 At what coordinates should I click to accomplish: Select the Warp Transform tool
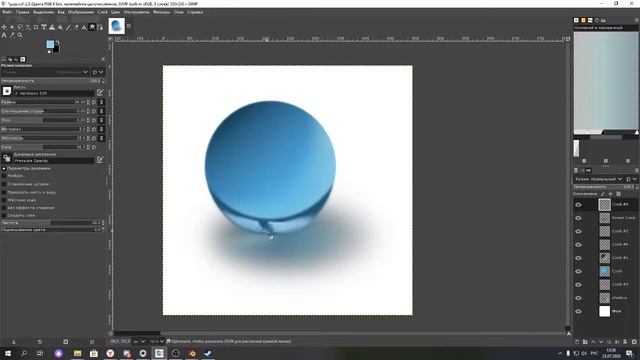52,27
